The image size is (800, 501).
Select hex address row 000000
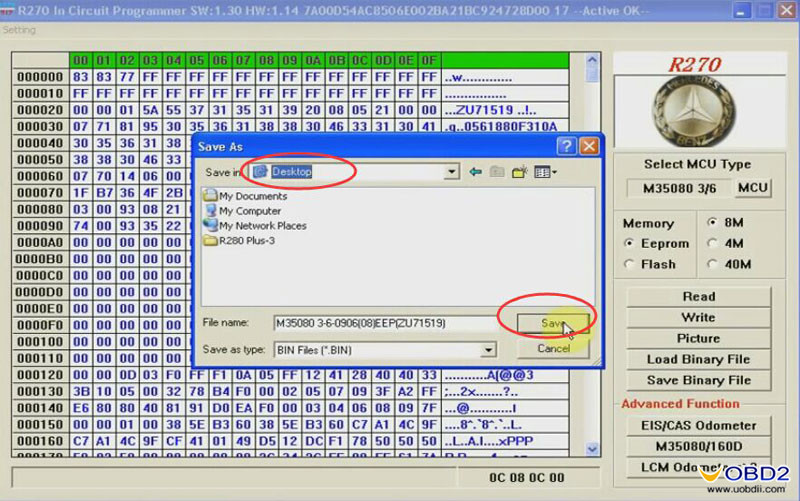point(40,77)
